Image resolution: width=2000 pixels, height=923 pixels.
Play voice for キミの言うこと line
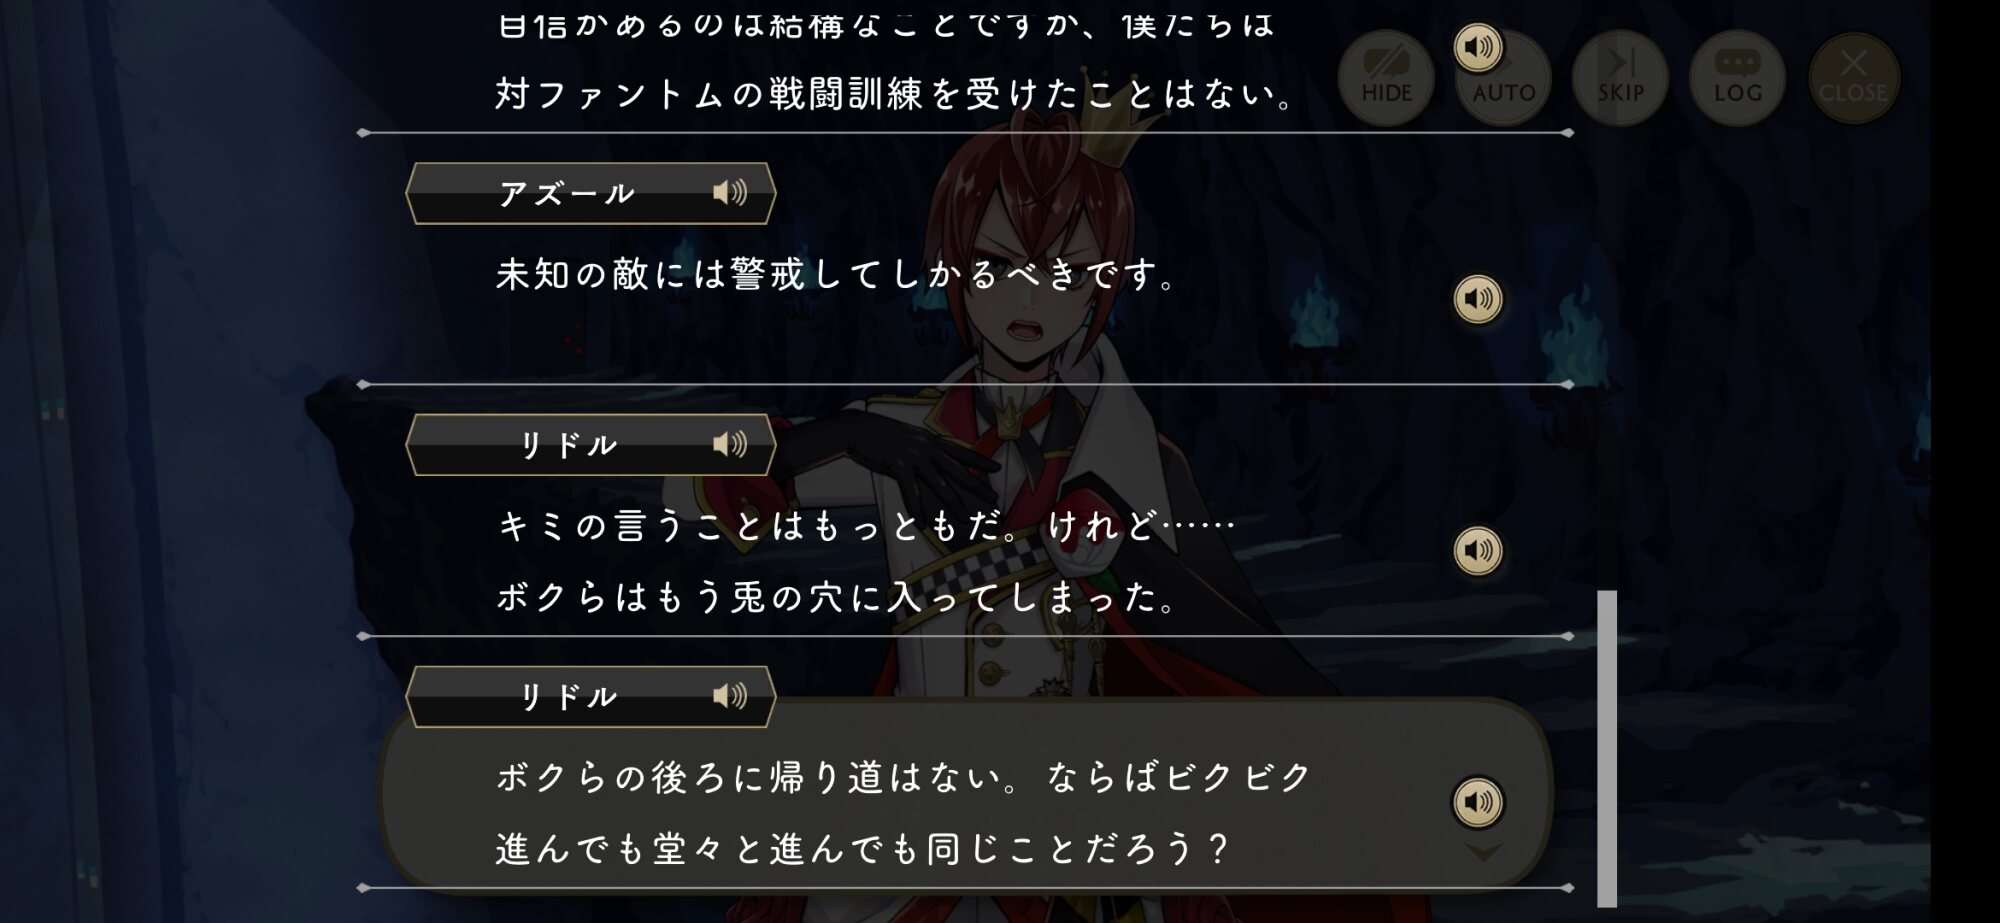click(1478, 550)
